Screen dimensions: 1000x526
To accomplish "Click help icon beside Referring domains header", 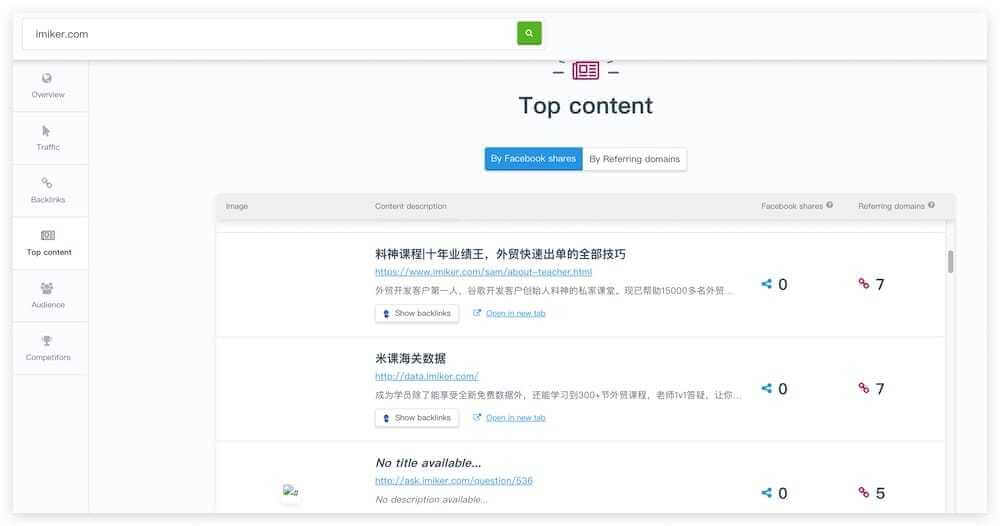I will tap(931, 205).
